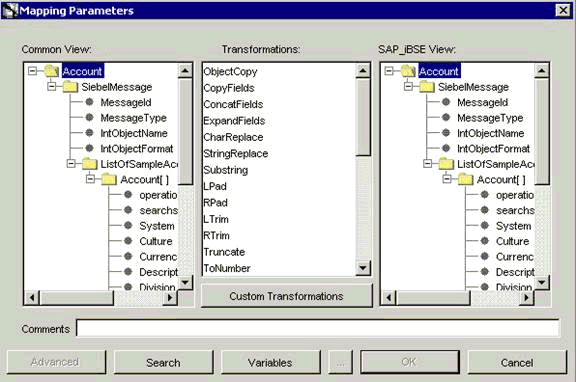The width and height of the screenshot is (576, 382).
Task: Select System field in Common View
Action: click(157, 226)
